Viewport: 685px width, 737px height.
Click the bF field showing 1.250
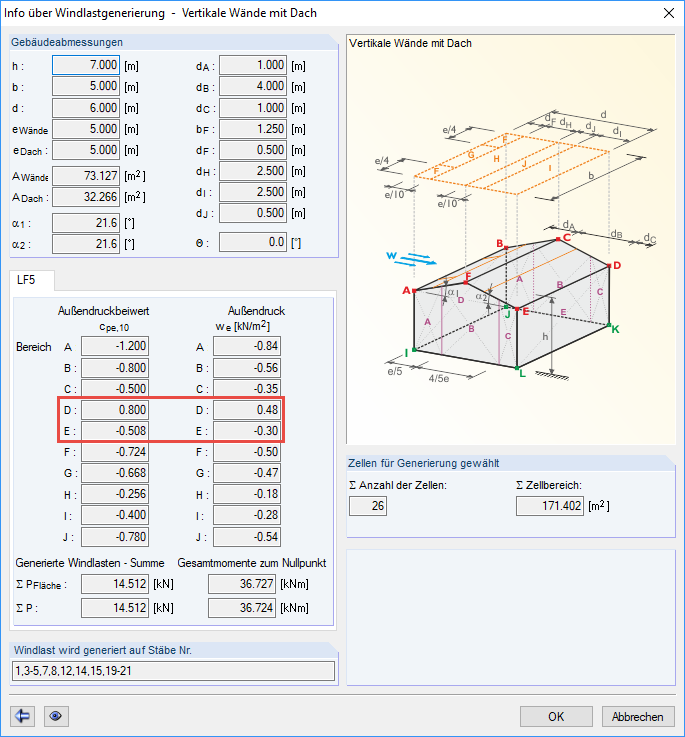(x=253, y=129)
